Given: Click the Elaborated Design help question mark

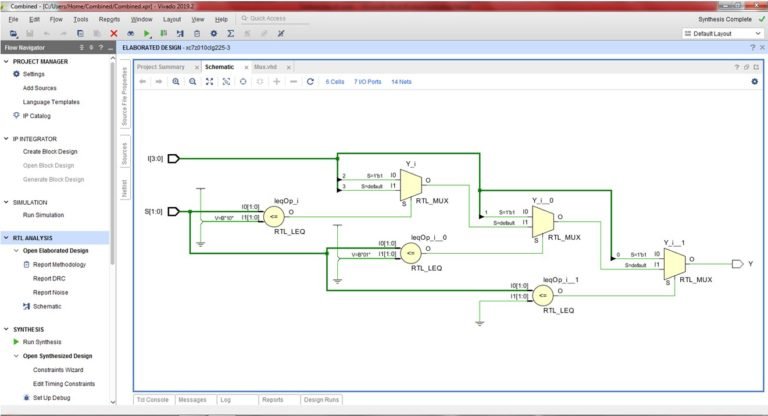Looking at the screenshot, I should [752, 48].
